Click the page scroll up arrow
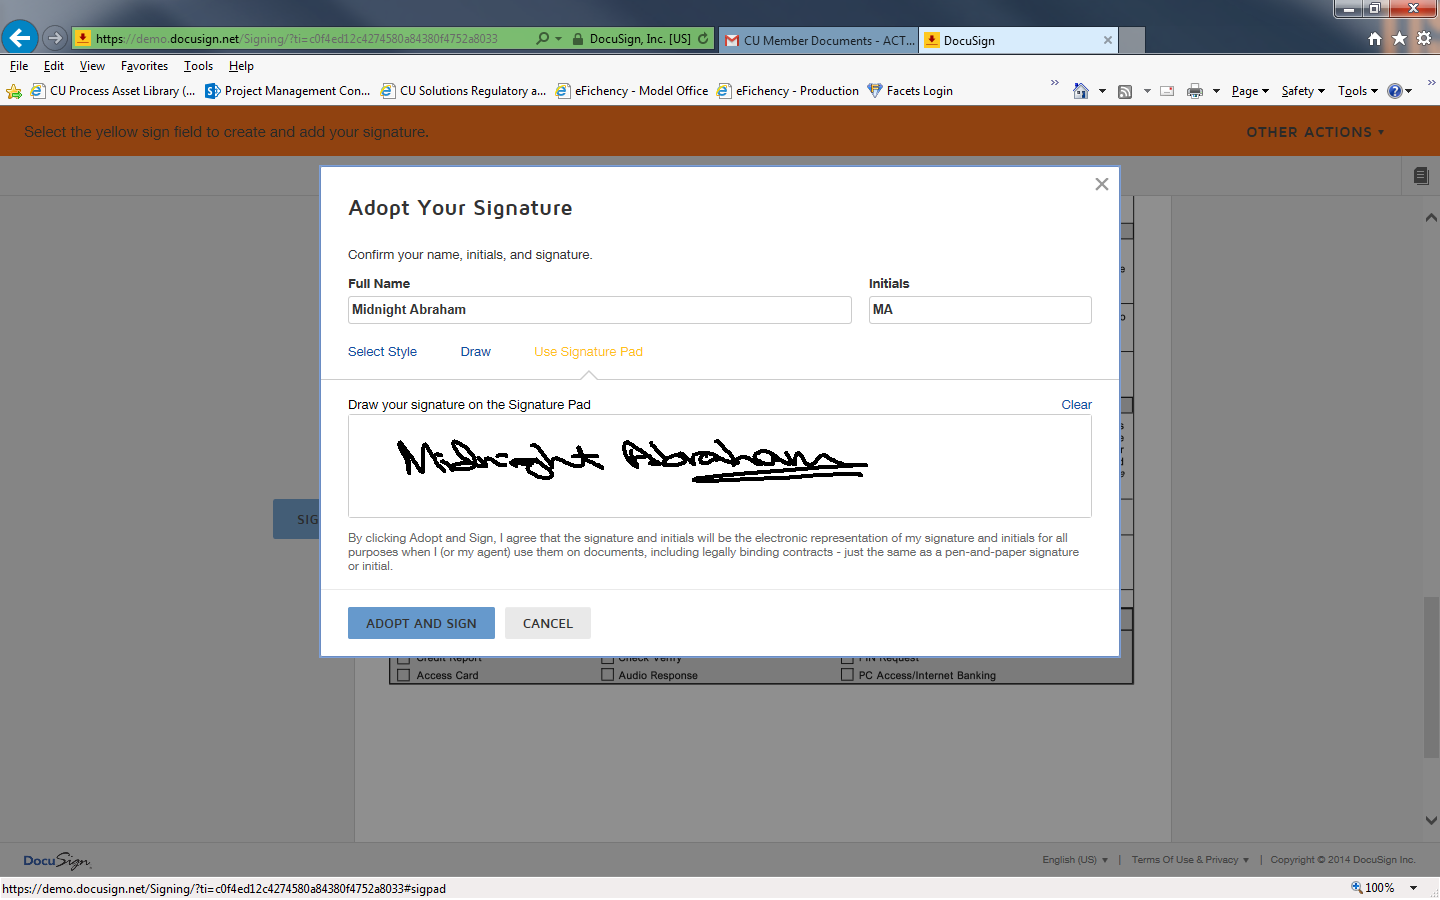This screenshot has width=1440, height=900. (1431, 217)
